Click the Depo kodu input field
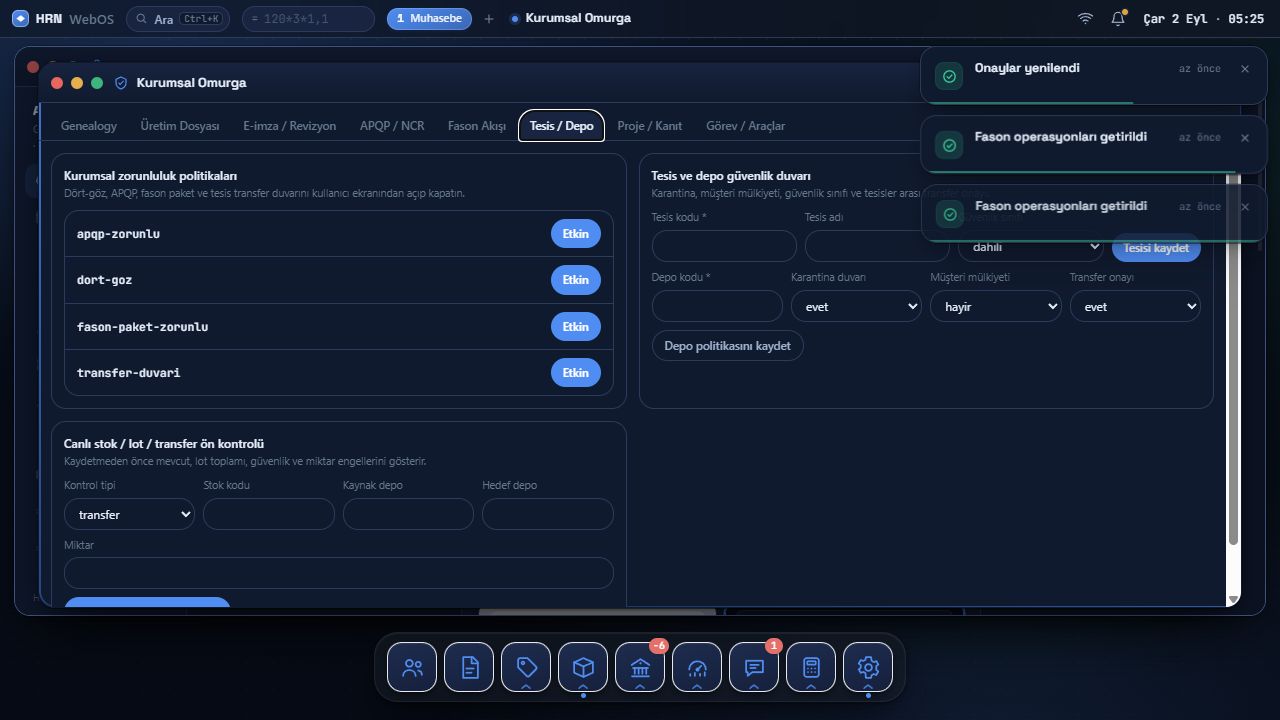Screen dimensions: 1280x720 click(717, 306)
